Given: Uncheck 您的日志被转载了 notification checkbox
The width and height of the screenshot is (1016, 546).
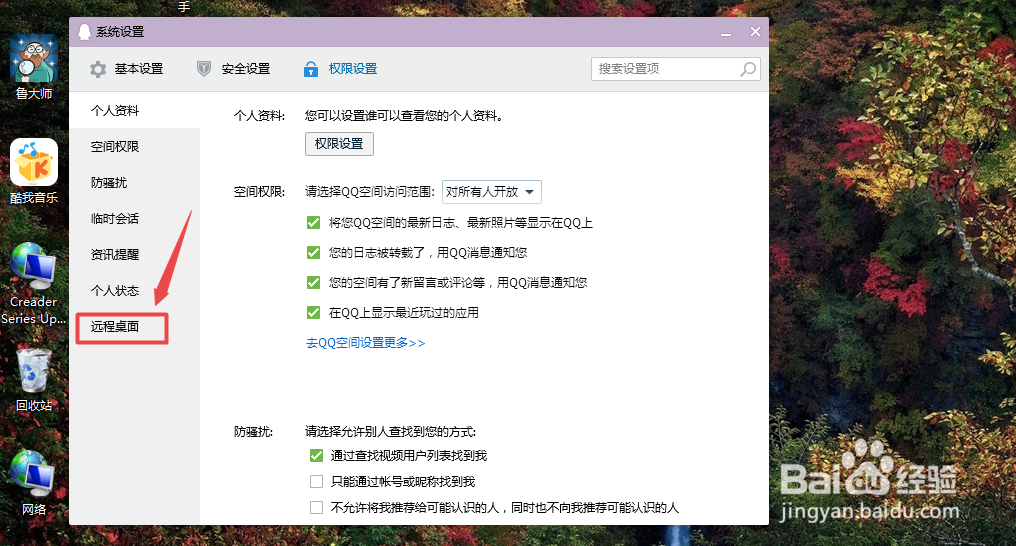Looking at the screenshot, I should point(314,253).
